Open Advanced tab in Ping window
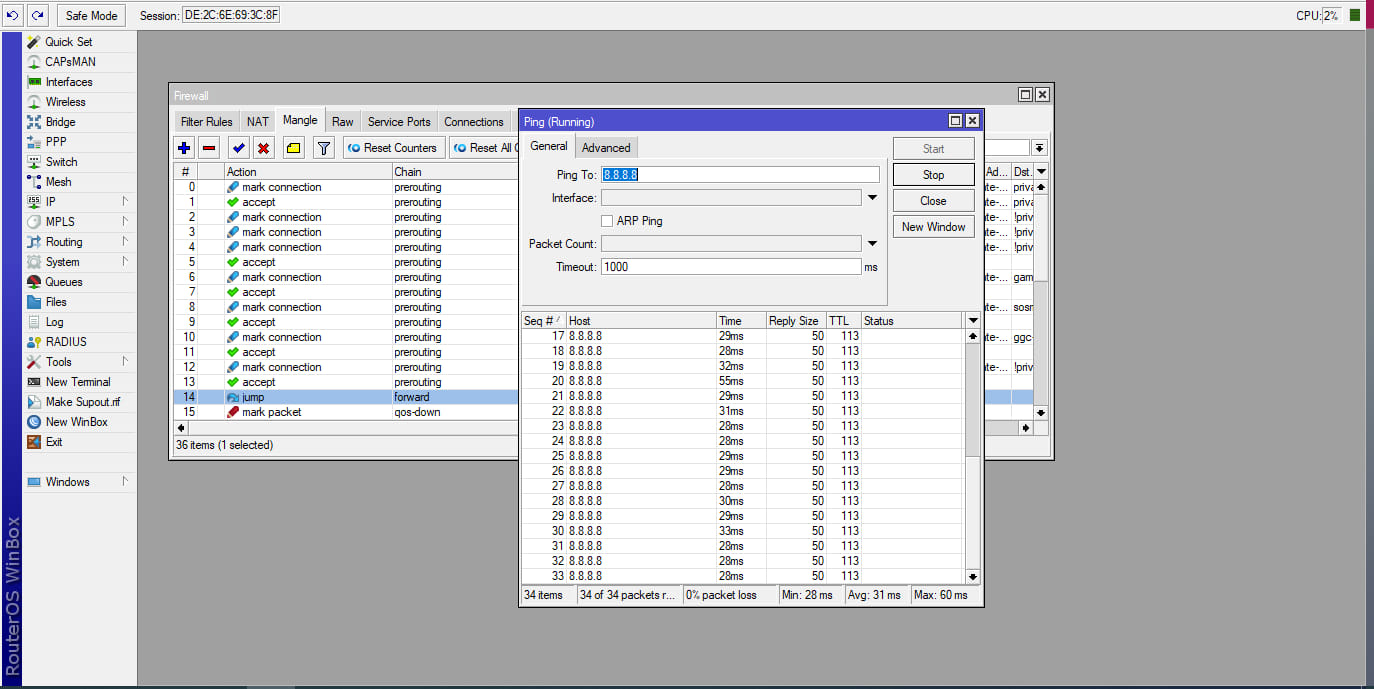The height and width of the screenshot is (689, 1374). pyautogui.click(x=606, y=148)
